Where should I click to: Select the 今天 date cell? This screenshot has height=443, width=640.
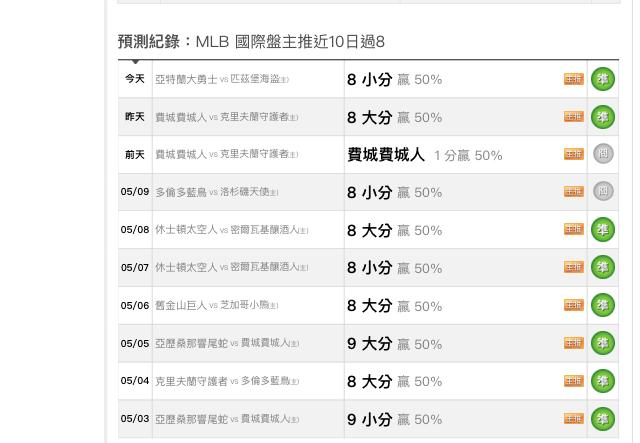coord(135,79)
